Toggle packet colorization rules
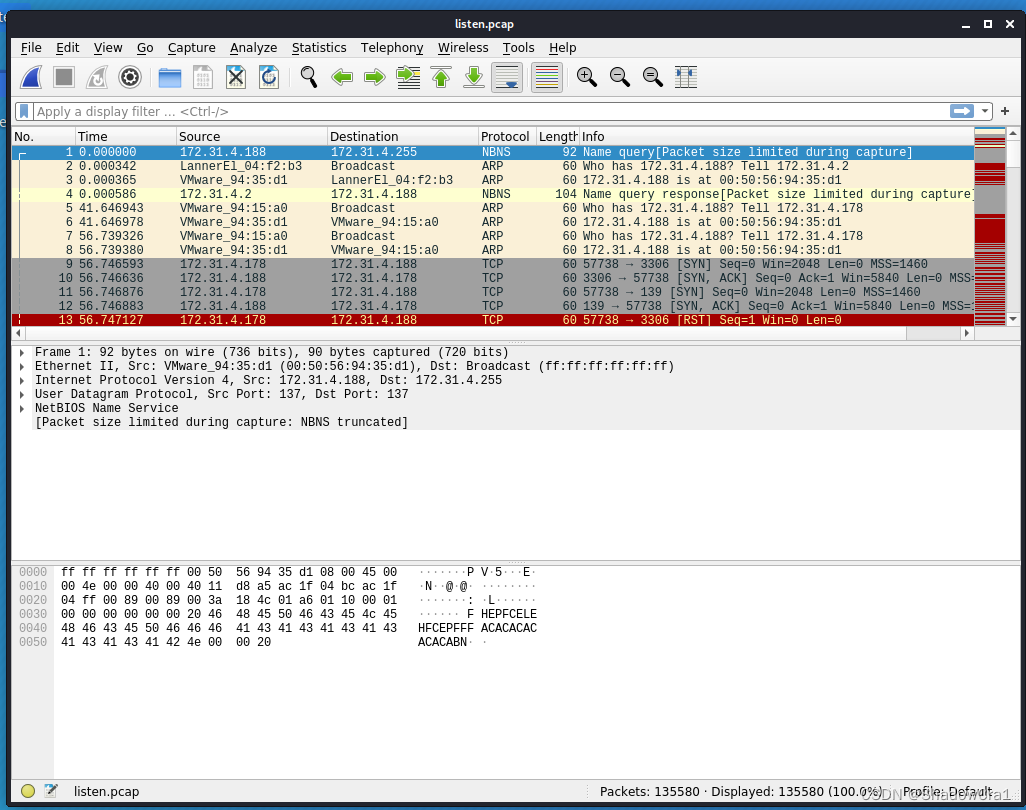The height and width of the screenshot is (810, 1026). pos(547,77)
